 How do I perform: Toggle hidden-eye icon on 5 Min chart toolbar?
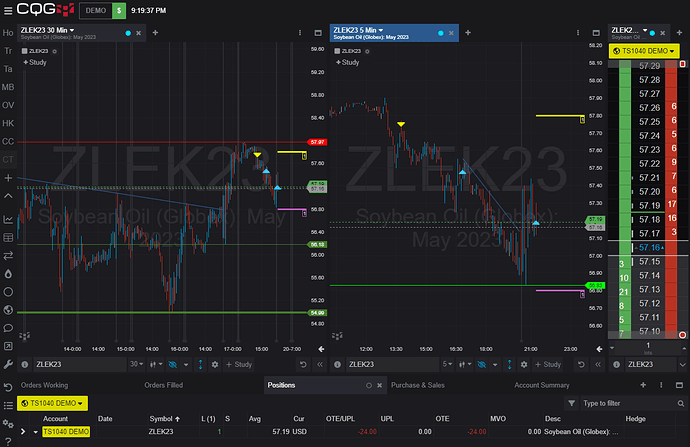click(482, 364)
